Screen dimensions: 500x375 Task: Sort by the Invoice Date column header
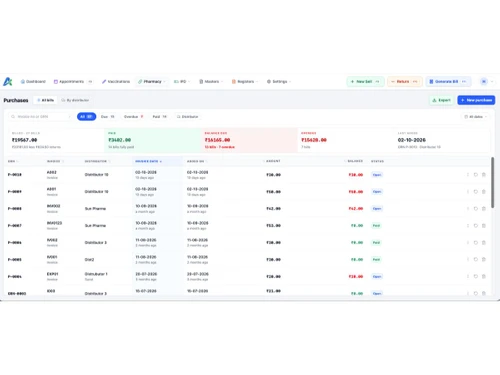click(x=148, y=161)
